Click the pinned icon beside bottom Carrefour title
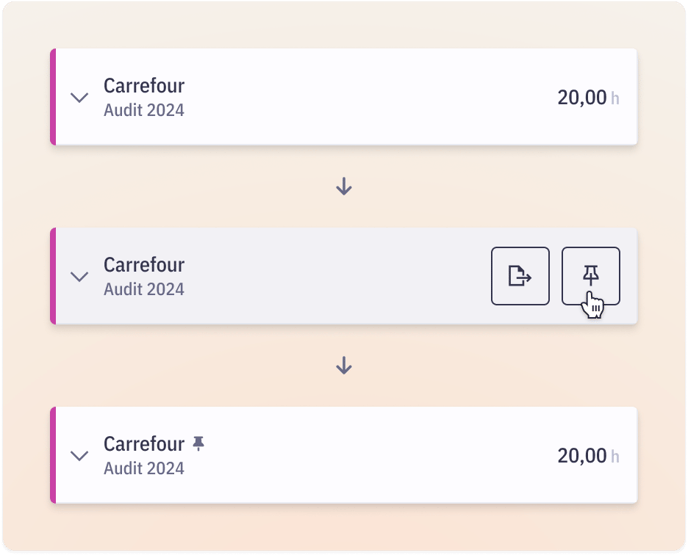This screenshot has height=555, width=688. (198, 444)
